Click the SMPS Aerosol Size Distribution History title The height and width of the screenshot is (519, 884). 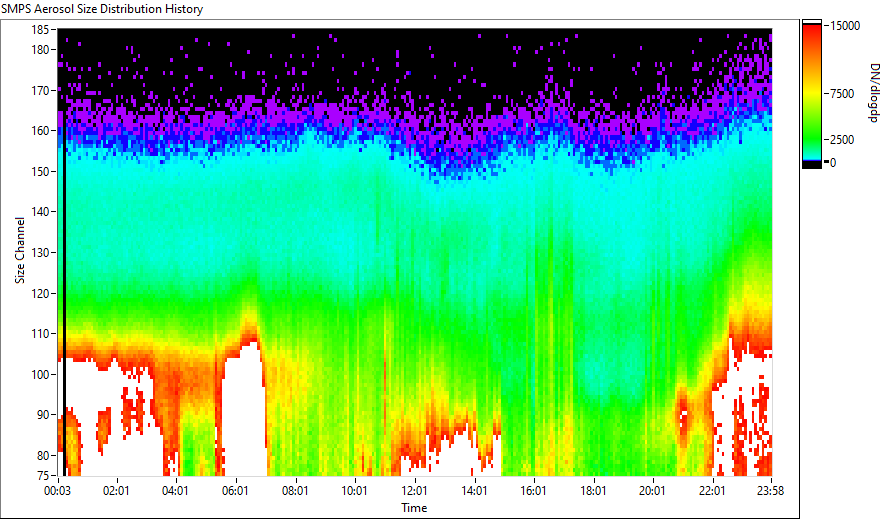tap(102, 9)
